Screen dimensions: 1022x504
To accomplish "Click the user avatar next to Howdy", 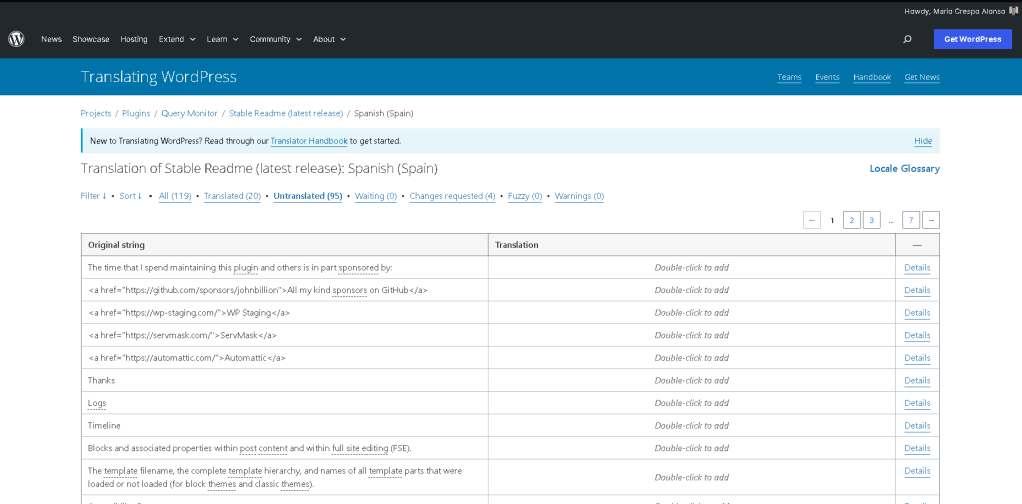I will (1012, 11).
